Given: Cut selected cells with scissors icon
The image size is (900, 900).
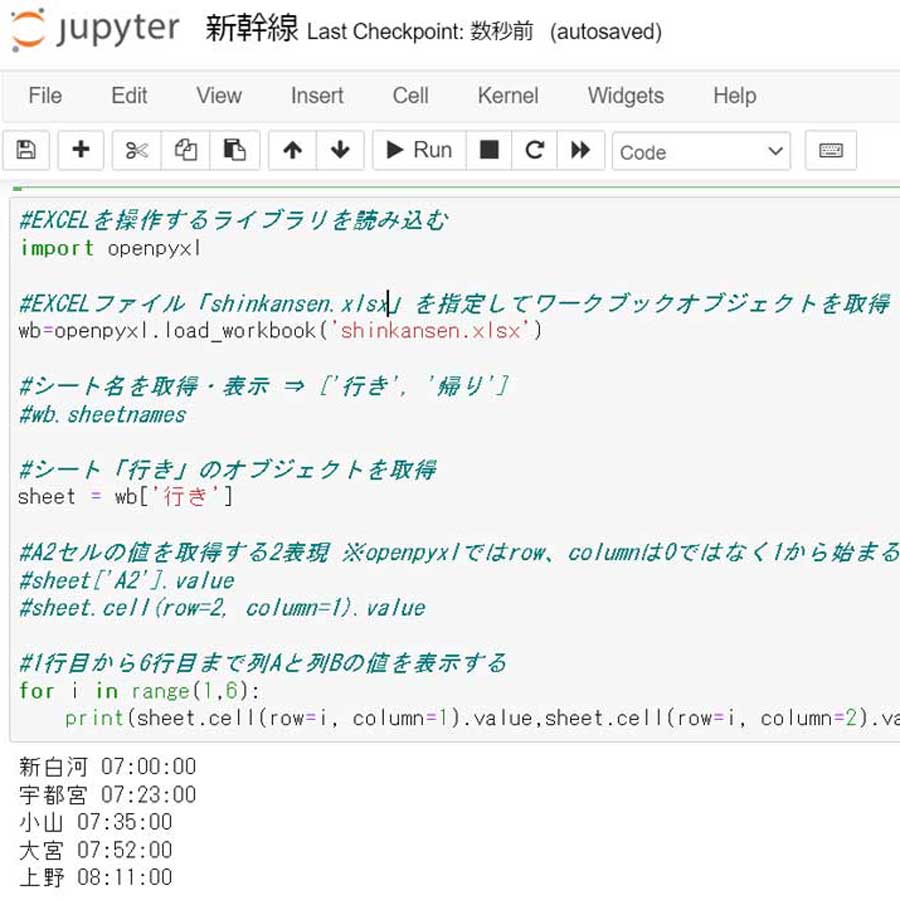Looking at the screenshot, I should click(x=137, y=150).
